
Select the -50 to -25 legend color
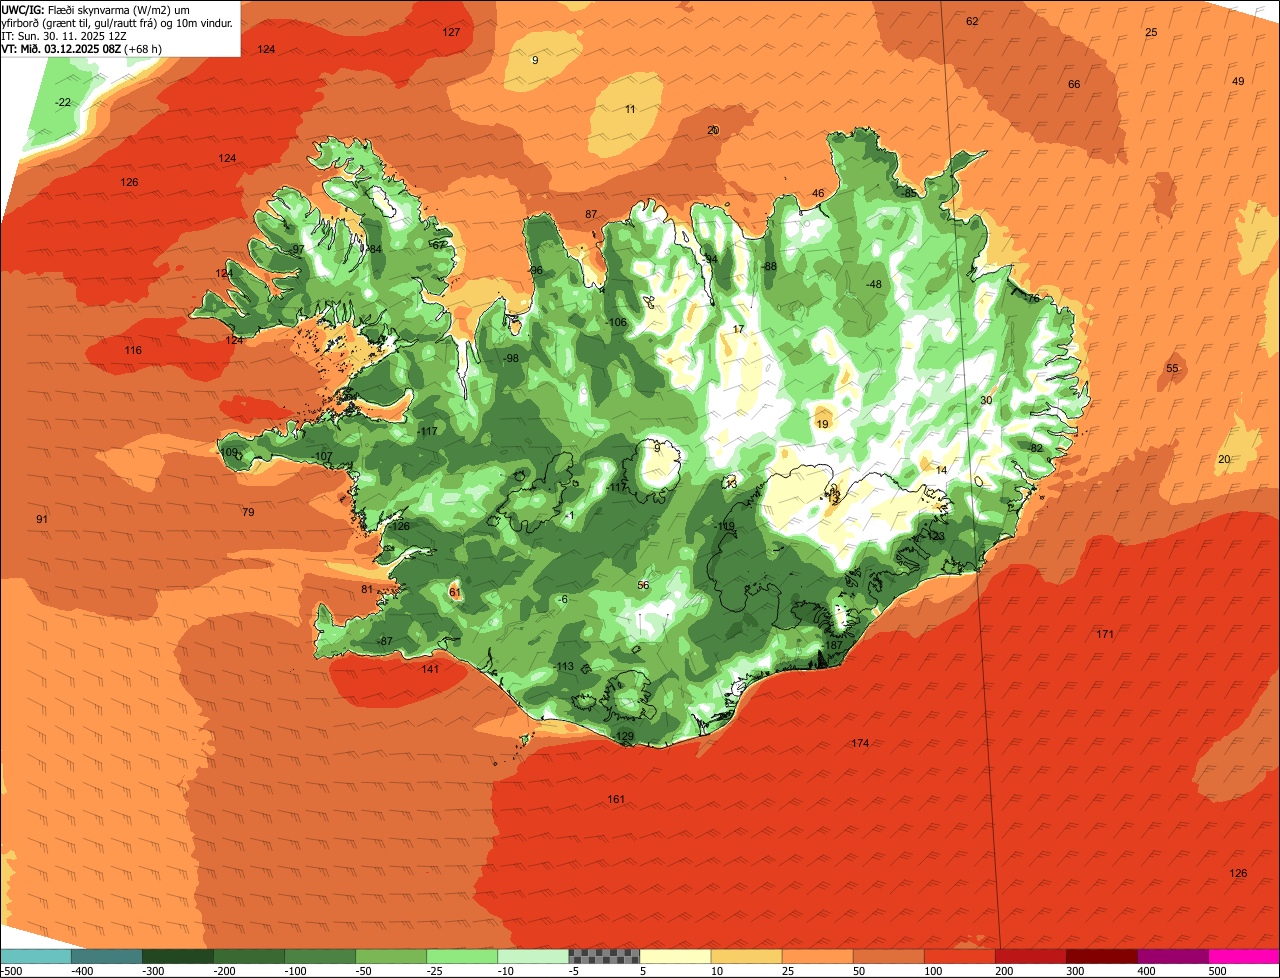[x=390, y=956]
